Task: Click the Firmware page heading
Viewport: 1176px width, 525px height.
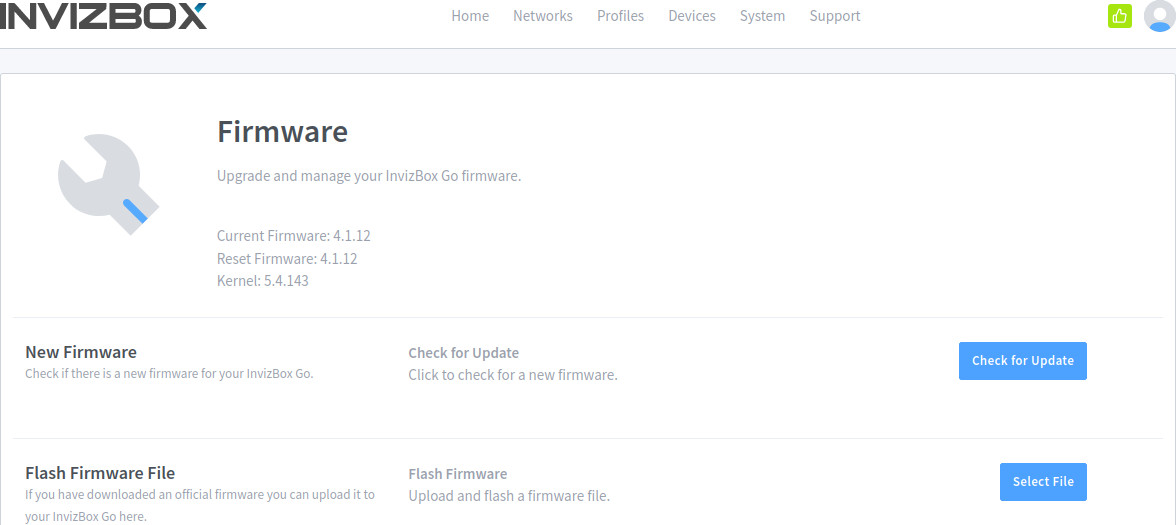Action: coord(282,132)
